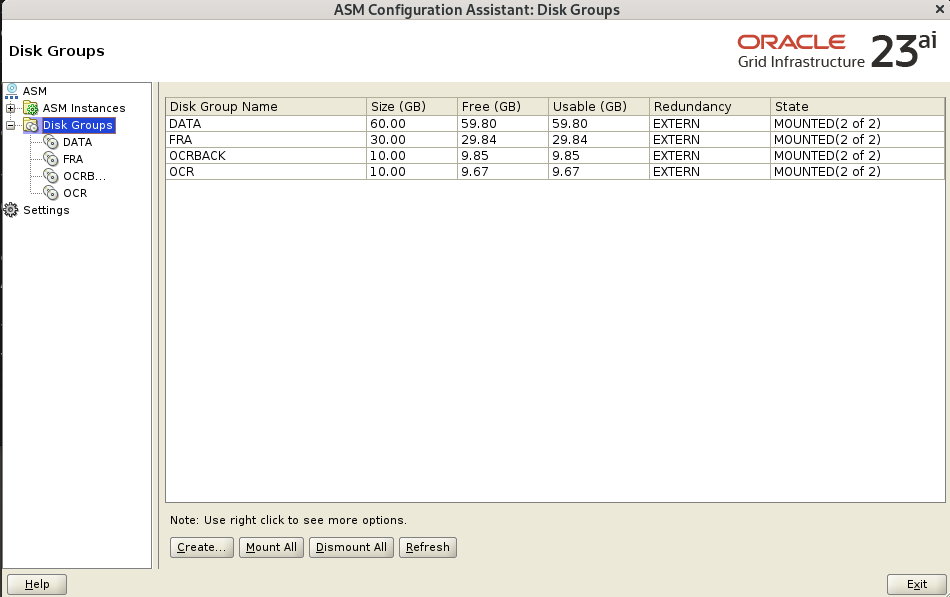This screenshot has width=950, height=597.
Task: Click MOUNTED(2 of 2) state in OCRBACK row
Action: (858, 156)
